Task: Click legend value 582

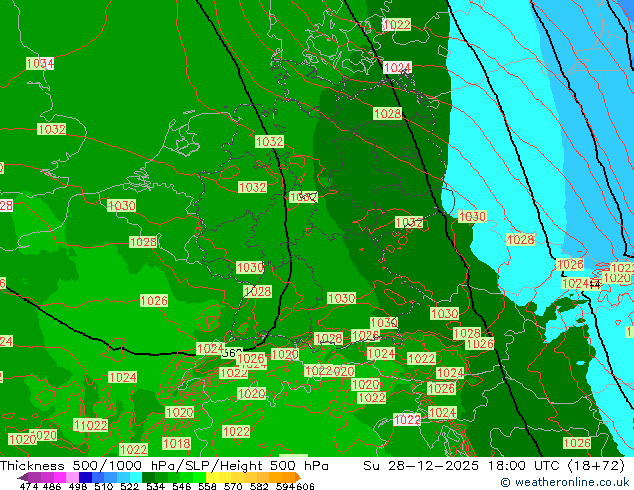Action: [x=259, y=486]
